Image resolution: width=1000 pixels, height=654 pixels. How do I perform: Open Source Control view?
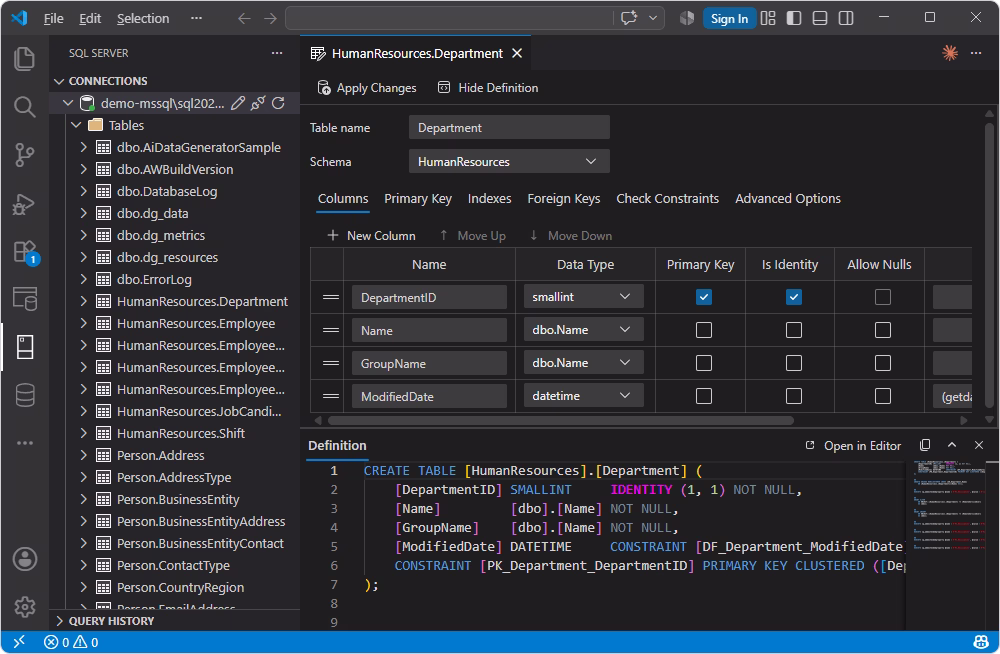tap(24, 154)
